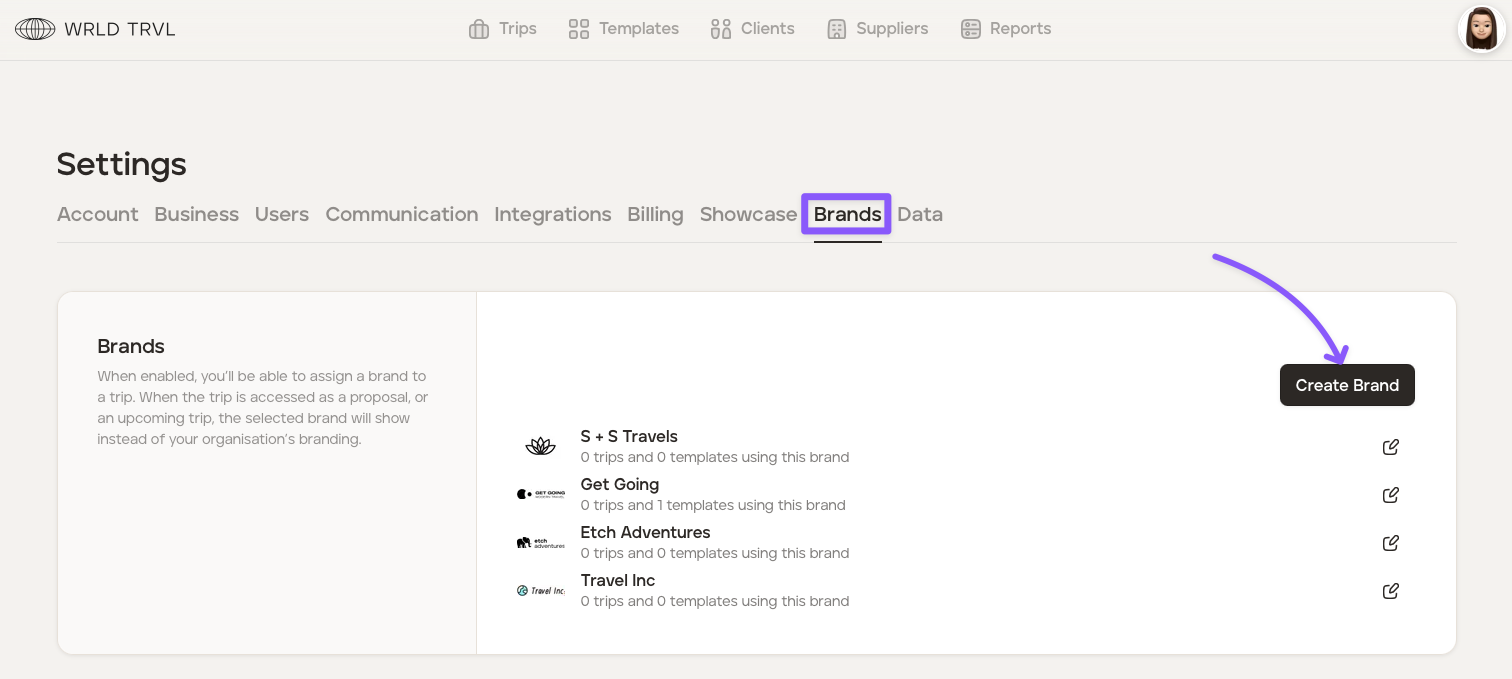1512x679 pixels.
Task: Edit the Etch Adventures brand
Action: [x=1390, y=543]
